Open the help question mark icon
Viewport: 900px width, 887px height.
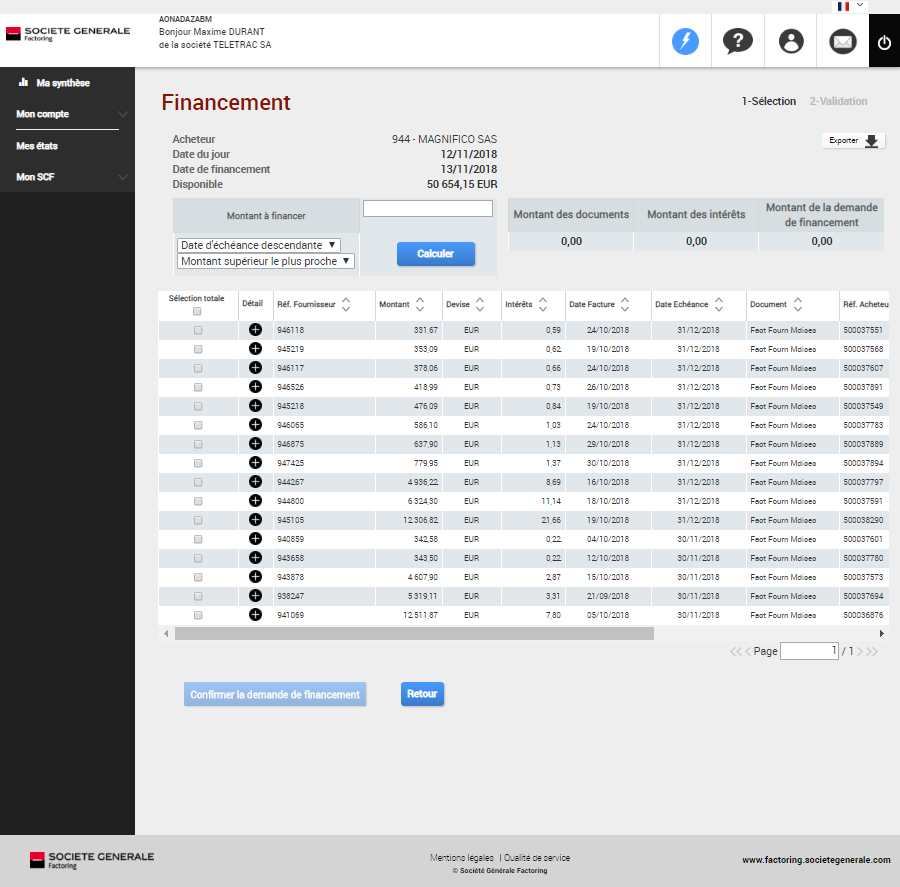coord(738,41)
